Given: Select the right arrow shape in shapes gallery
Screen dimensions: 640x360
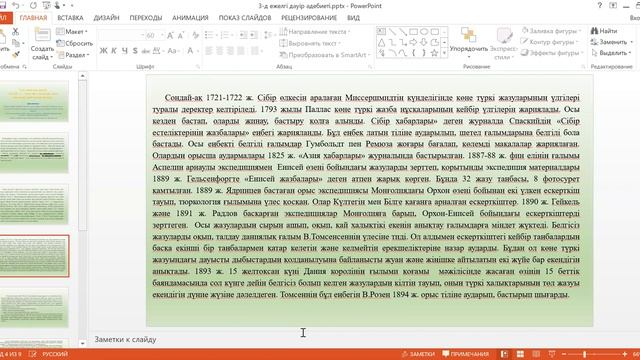Looking at the screenshot, I should [413, 42].
